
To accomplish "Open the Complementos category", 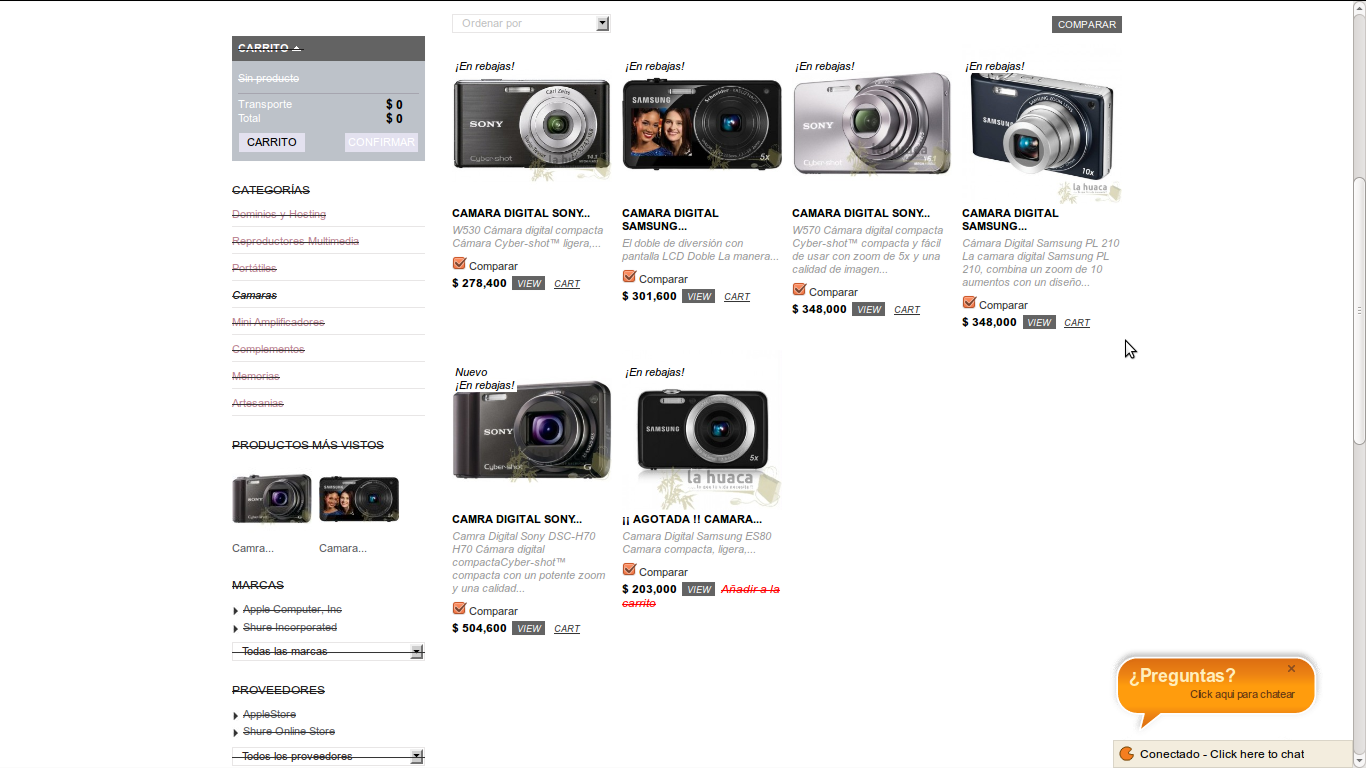I will coord(268,350).
